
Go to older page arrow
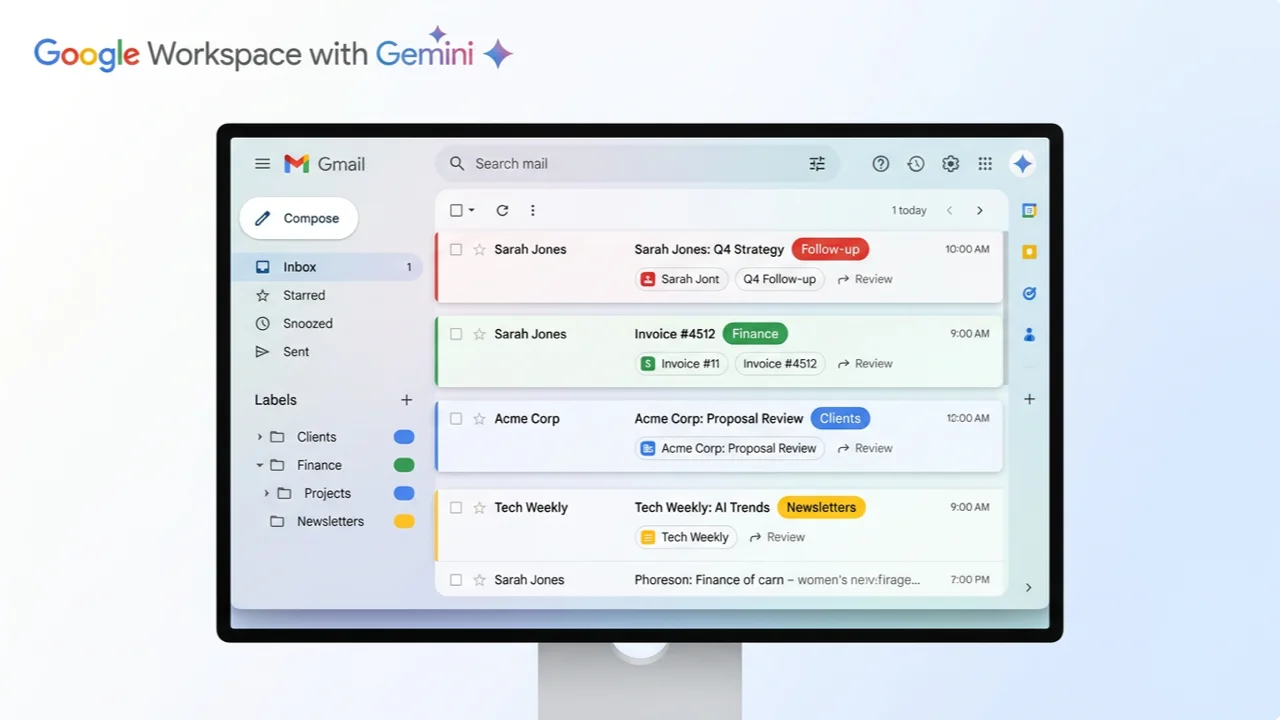pyautogui.click(x=979, y=211)
